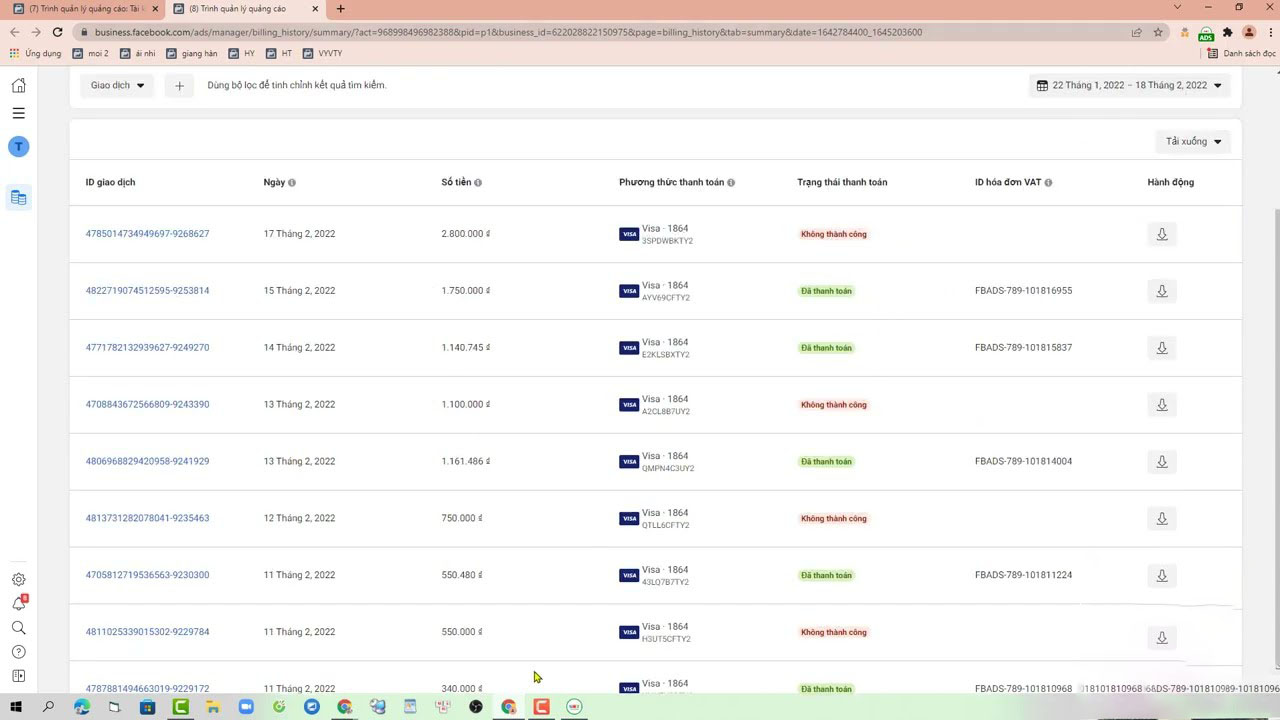Download receipt for 550.480 ₫ transaction

coord(1162,576)
